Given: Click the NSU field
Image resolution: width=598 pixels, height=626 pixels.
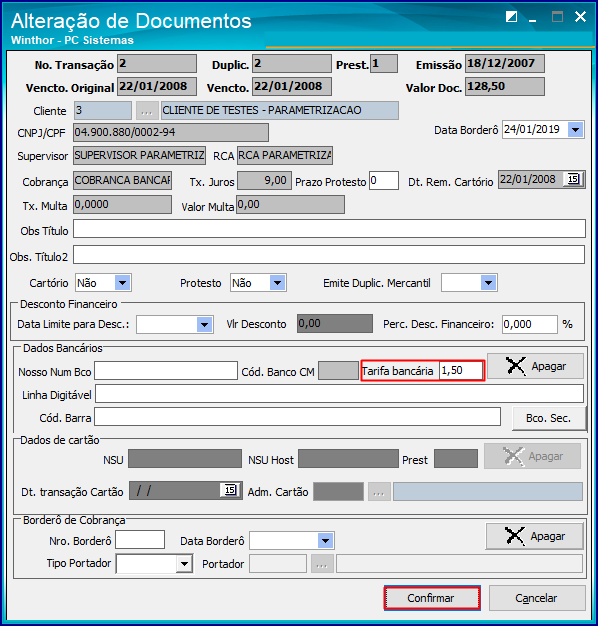Looking at the screenshot, I should (x=185, y=458).
